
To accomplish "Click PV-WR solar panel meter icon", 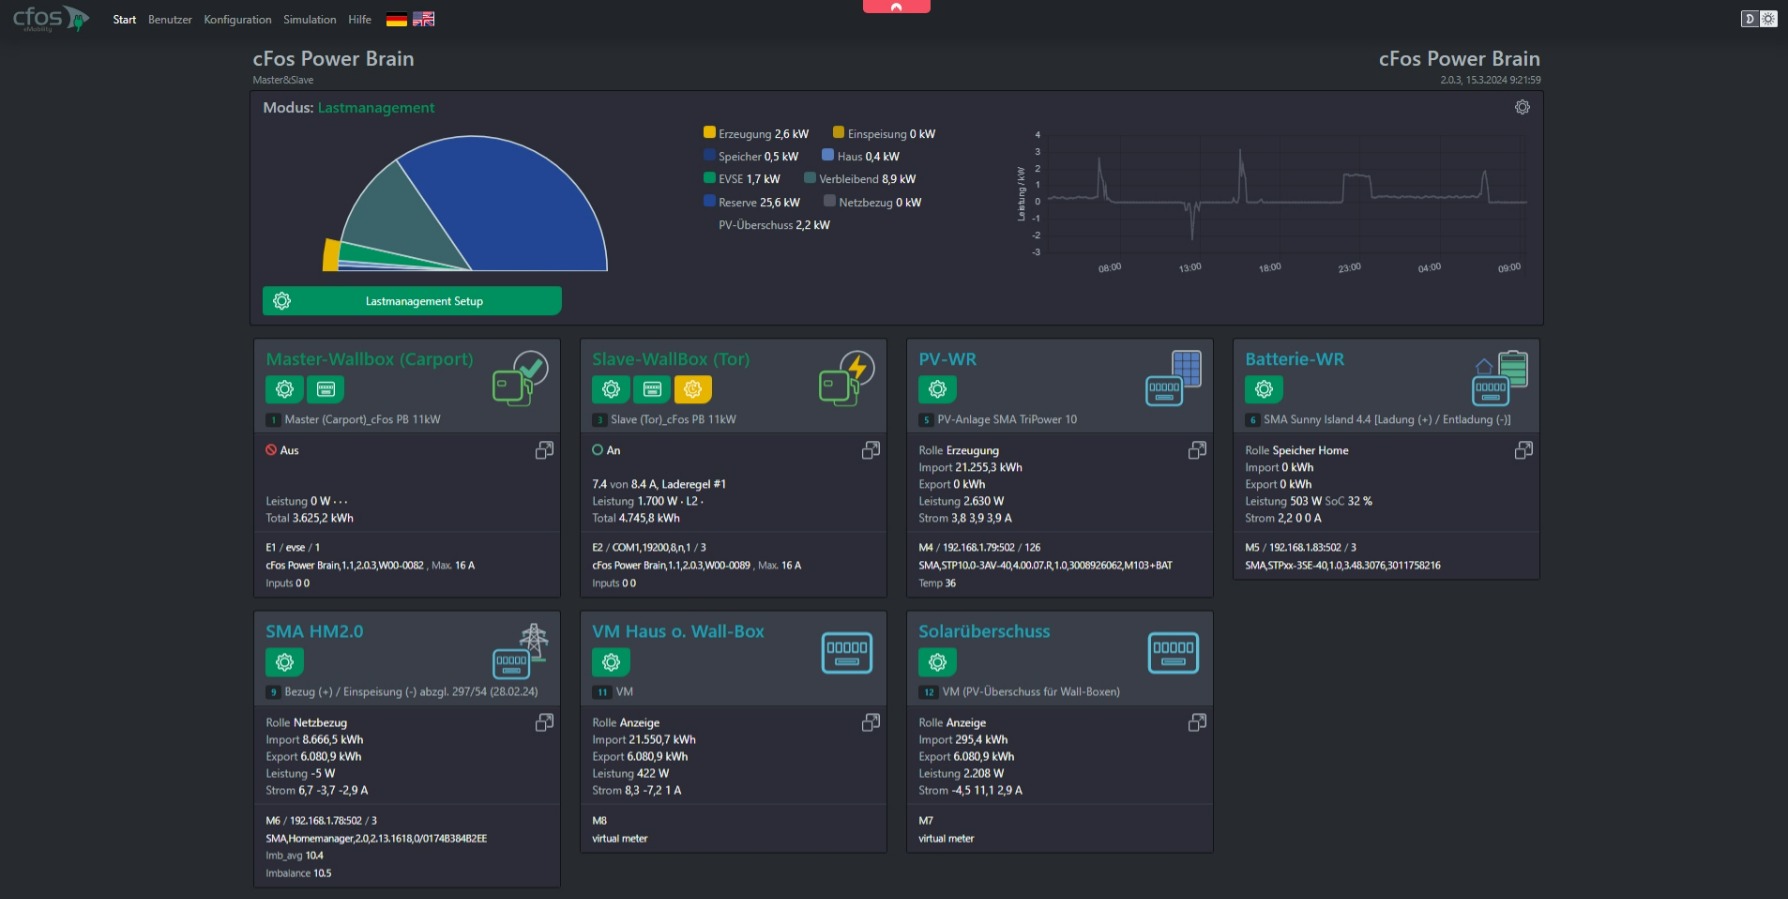I will point(1173,377).
